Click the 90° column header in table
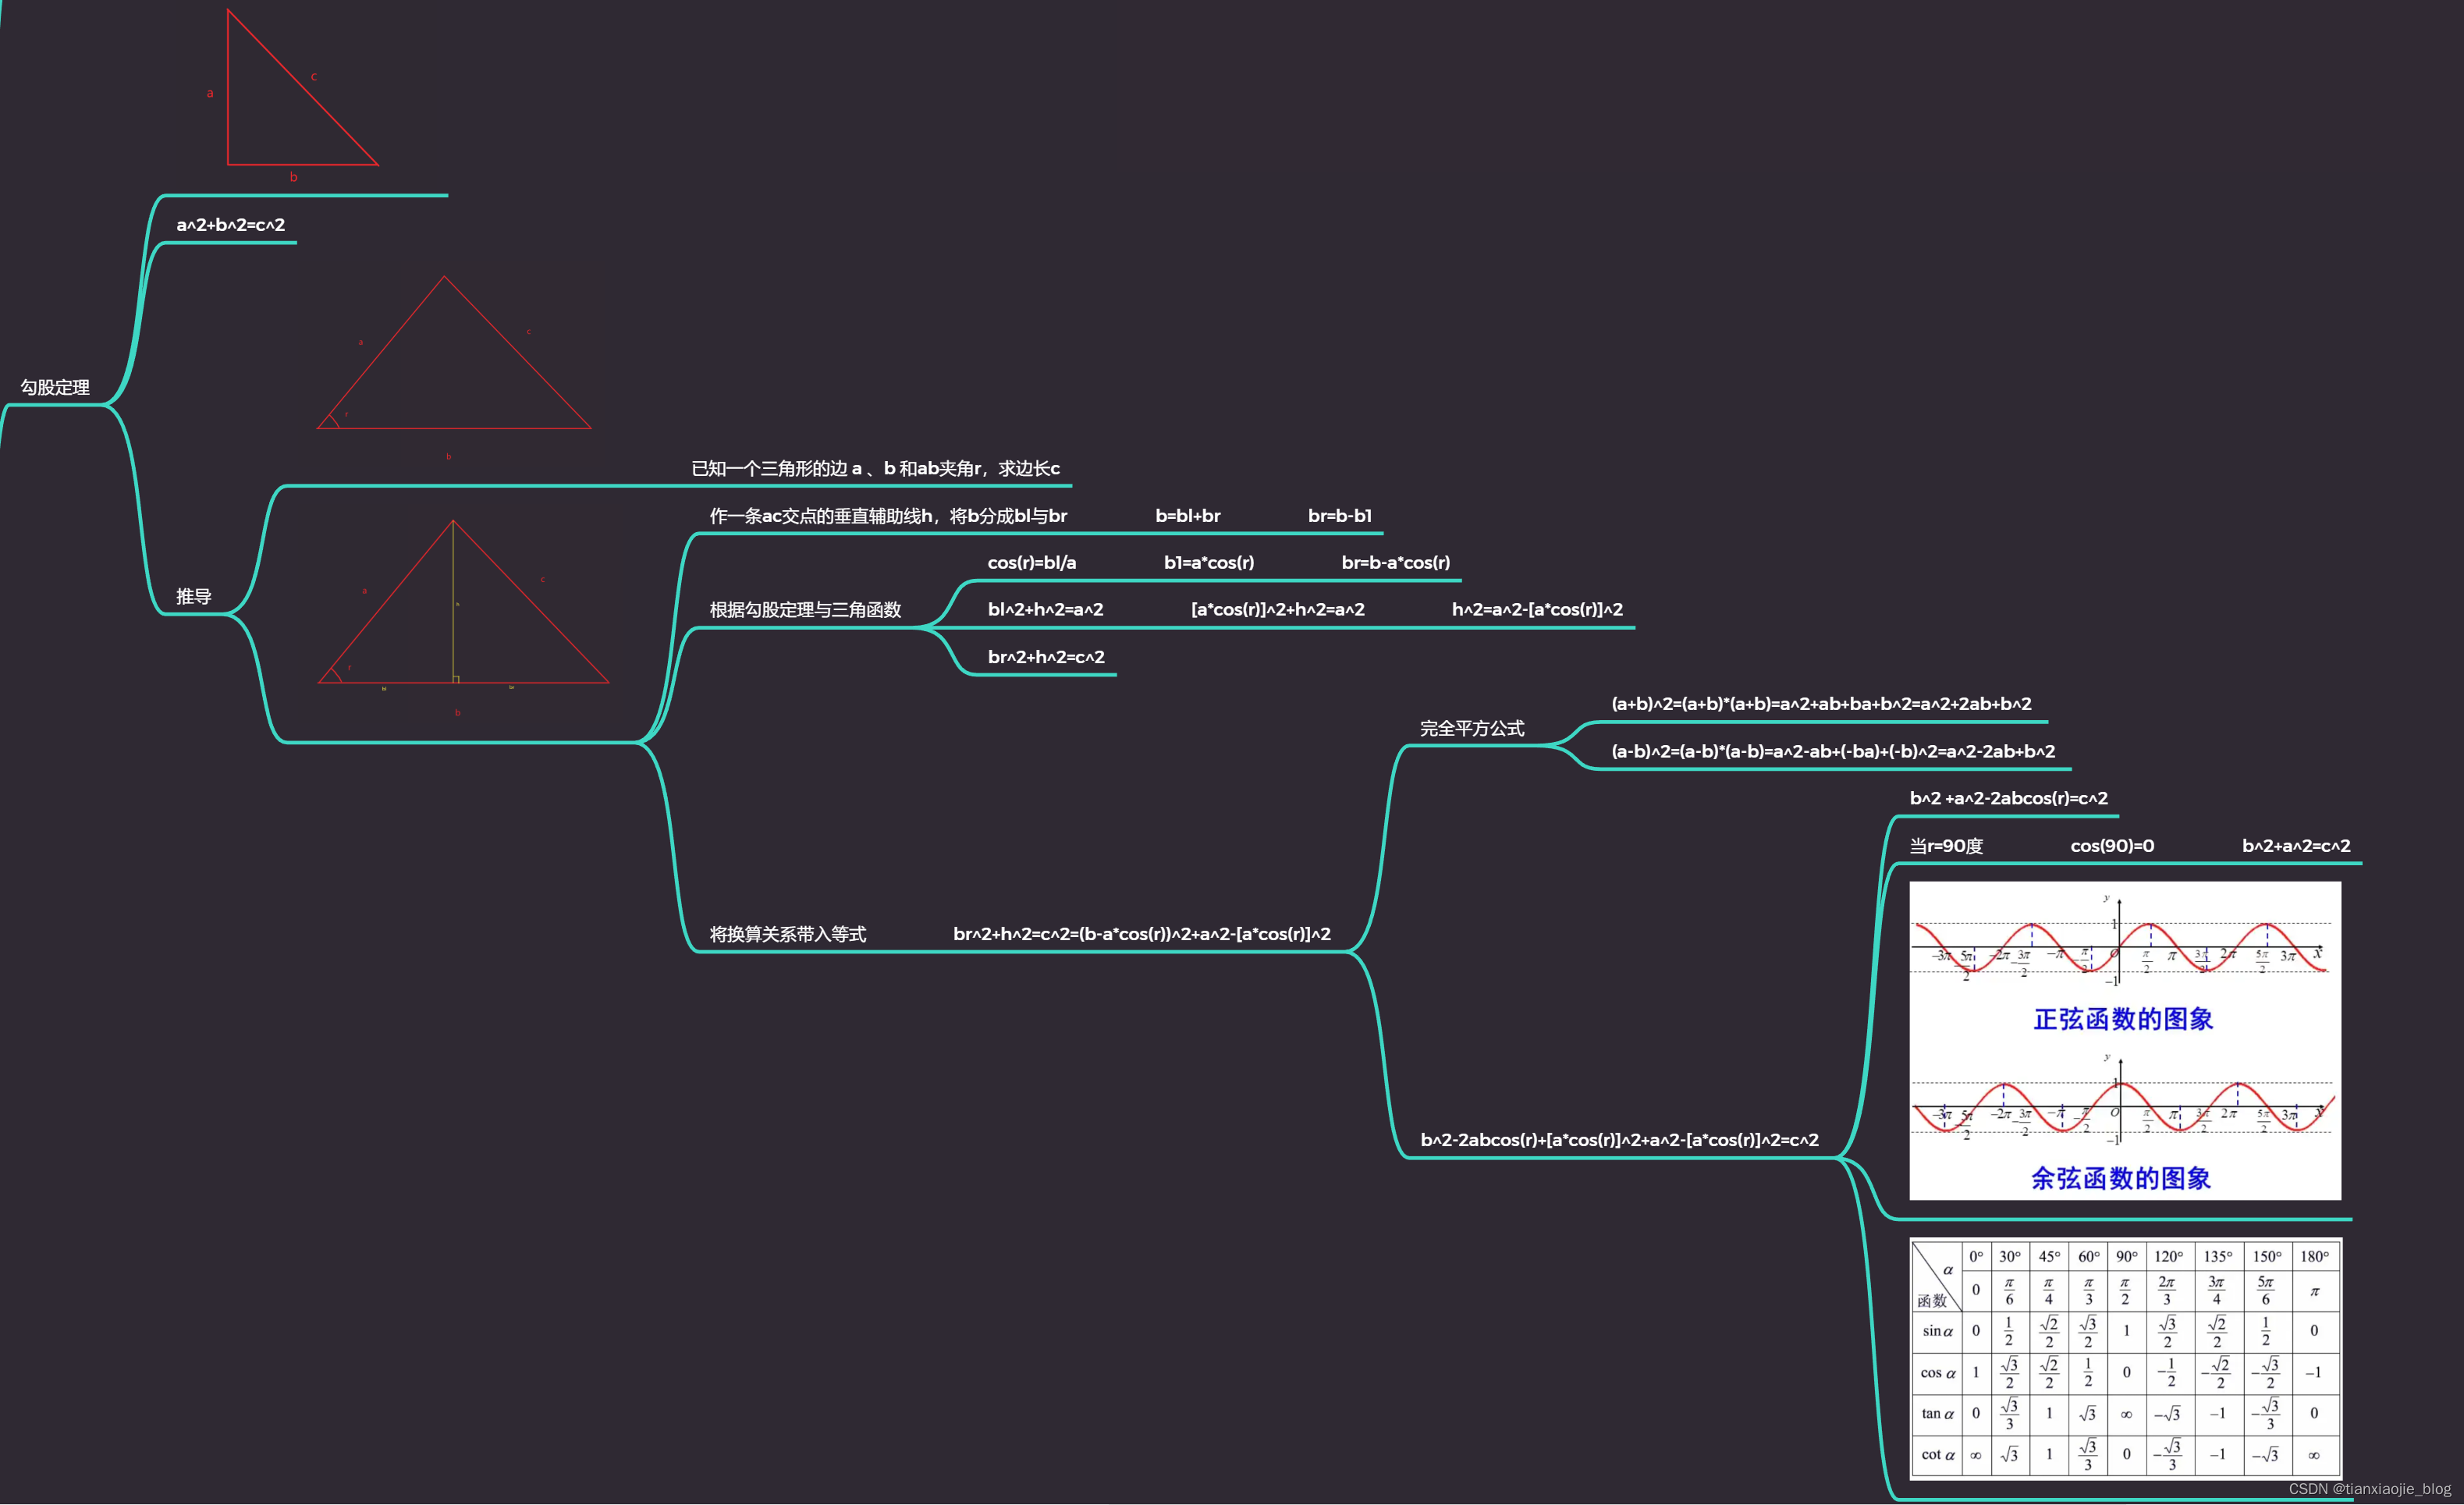Image resolution: width=2464 pixels, height=1505 pixels. (x=2126, y=1257)
